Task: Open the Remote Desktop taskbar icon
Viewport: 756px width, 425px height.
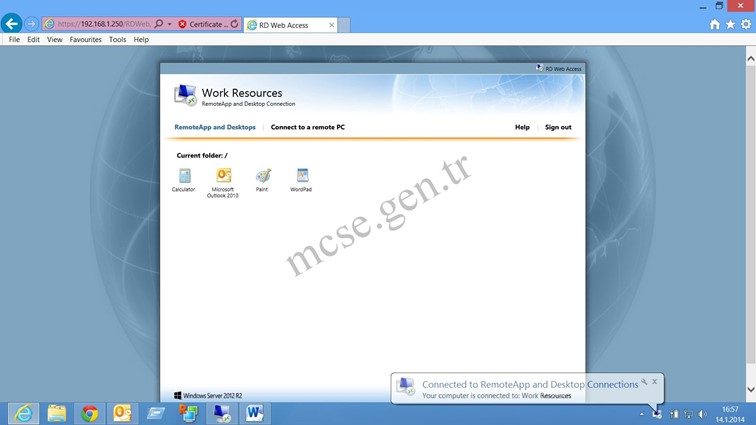Action: [222, 413]
